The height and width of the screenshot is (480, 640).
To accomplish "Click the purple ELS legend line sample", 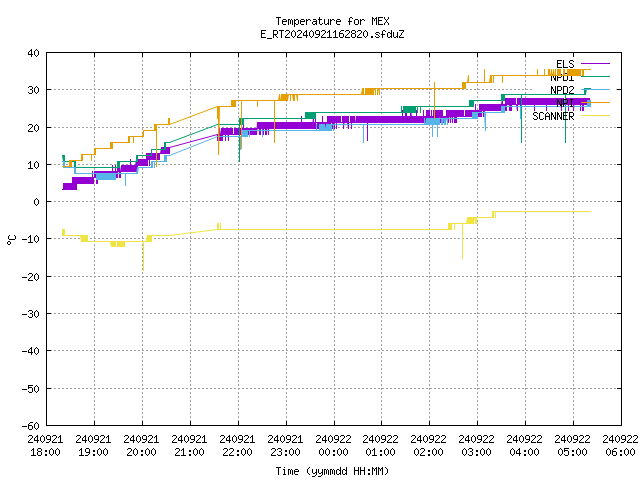I will click(x=595, y=64).
